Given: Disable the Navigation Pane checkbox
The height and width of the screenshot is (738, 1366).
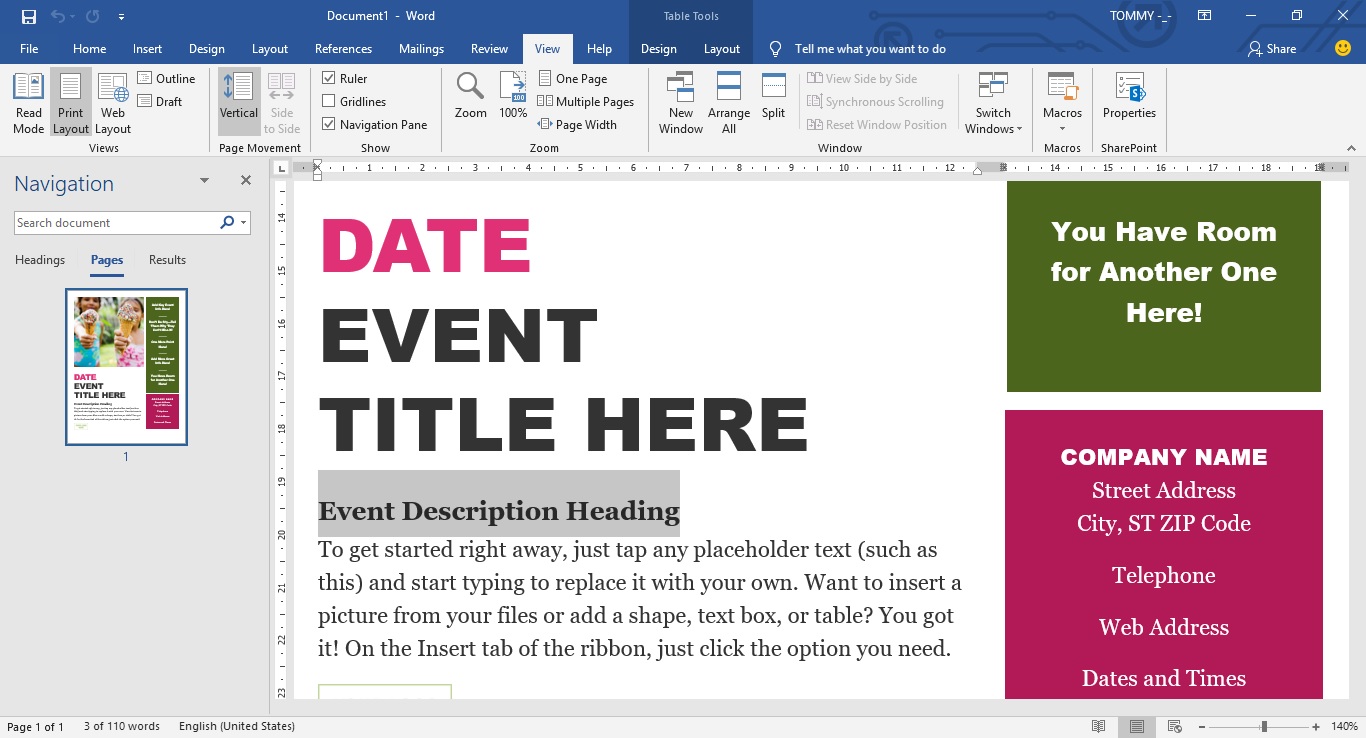Looking at the screenshot, I should 328,124.
